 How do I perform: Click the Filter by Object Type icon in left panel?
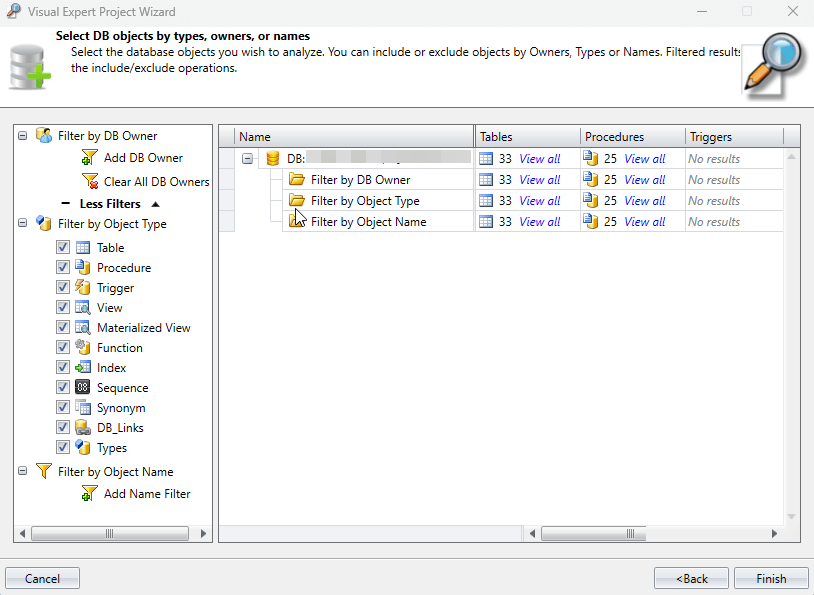click(x=44, y=224)
